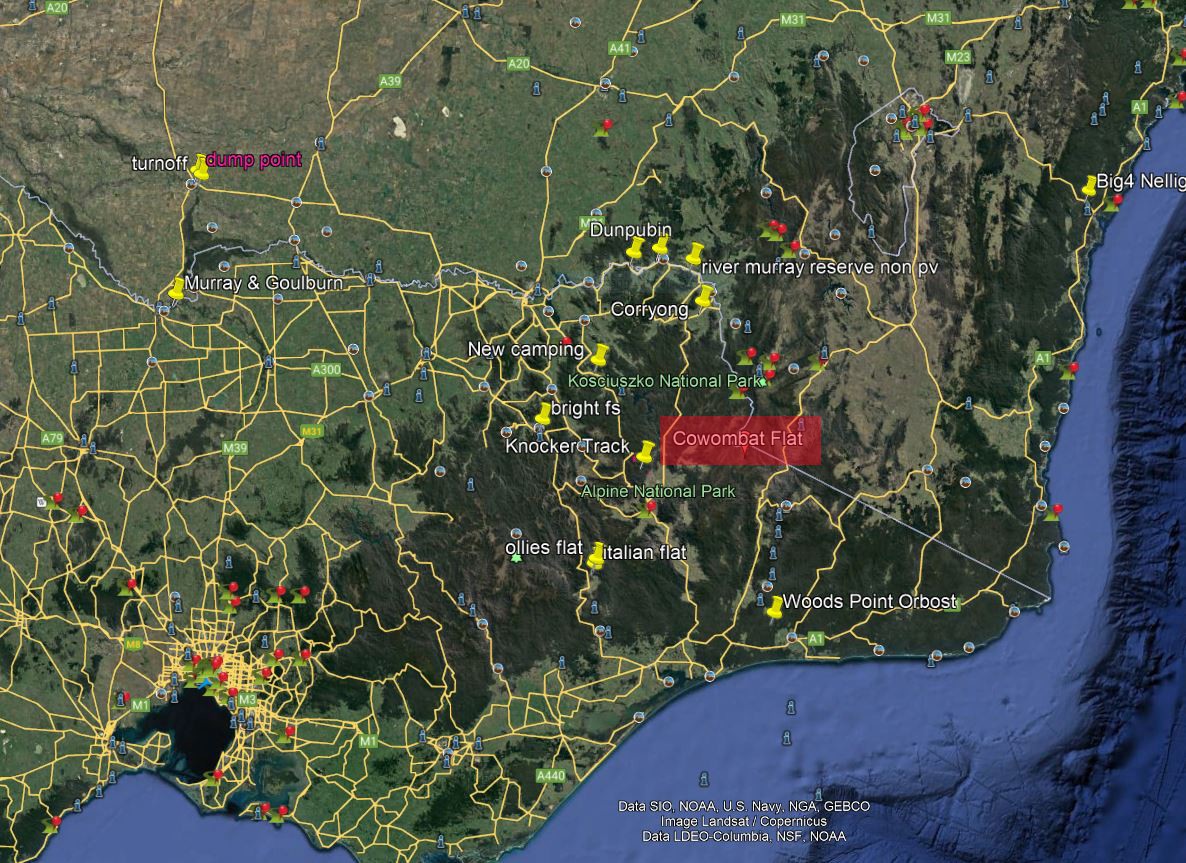Select the A440 road shield
This screenshot has height=863, width=1186.
550,776
